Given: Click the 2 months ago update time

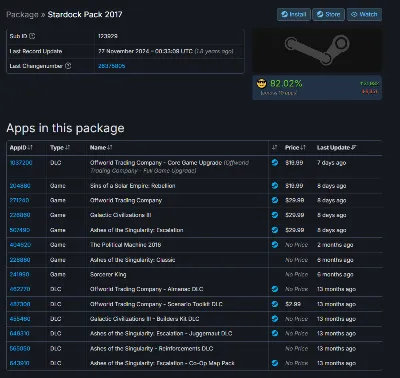Looking at the screenshot, I should click(335, 245).
